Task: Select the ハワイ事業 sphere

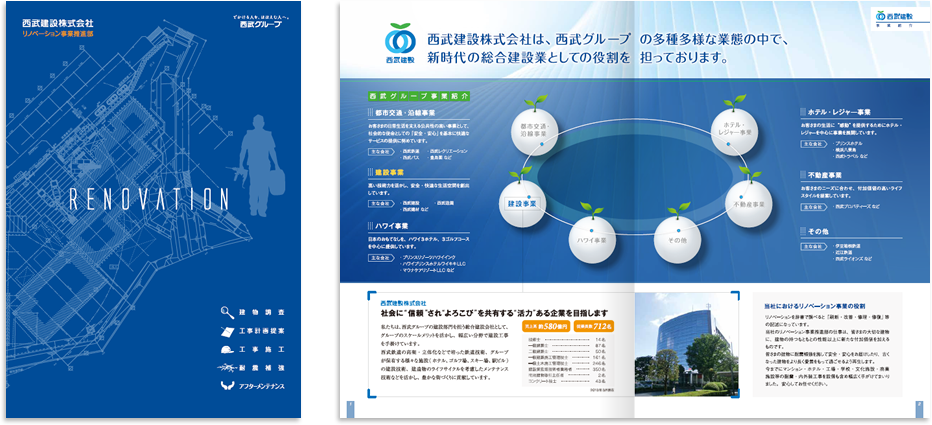Action: pos(591,239)
